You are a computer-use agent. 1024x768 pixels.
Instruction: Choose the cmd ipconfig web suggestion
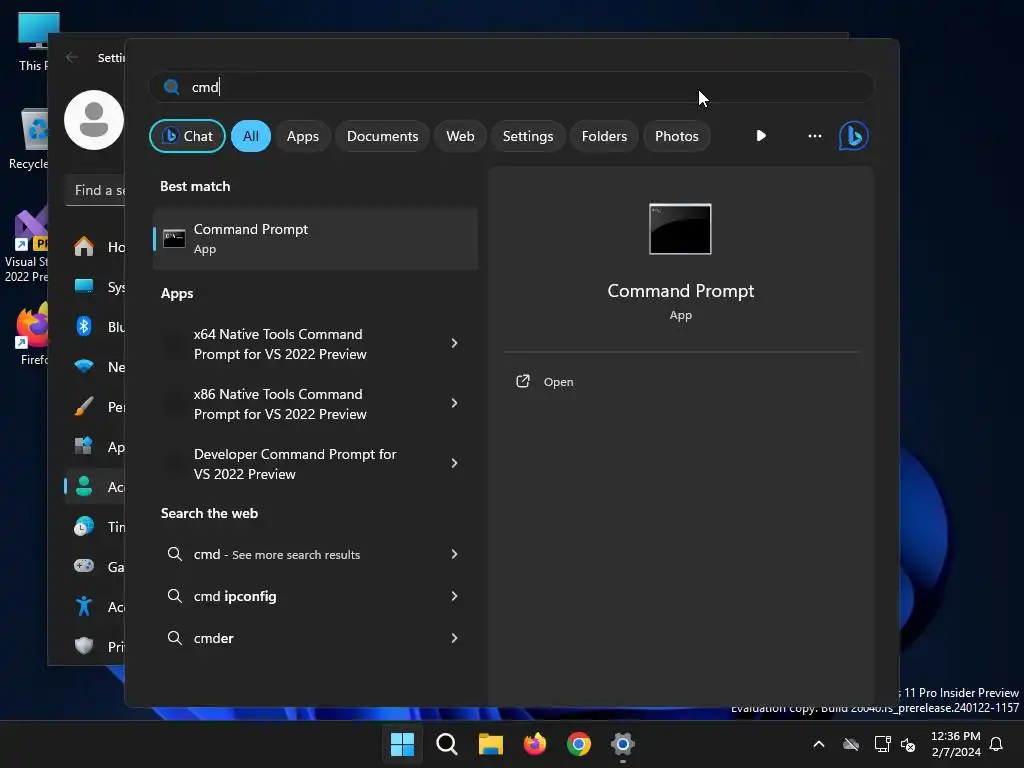tap(315, 596)
